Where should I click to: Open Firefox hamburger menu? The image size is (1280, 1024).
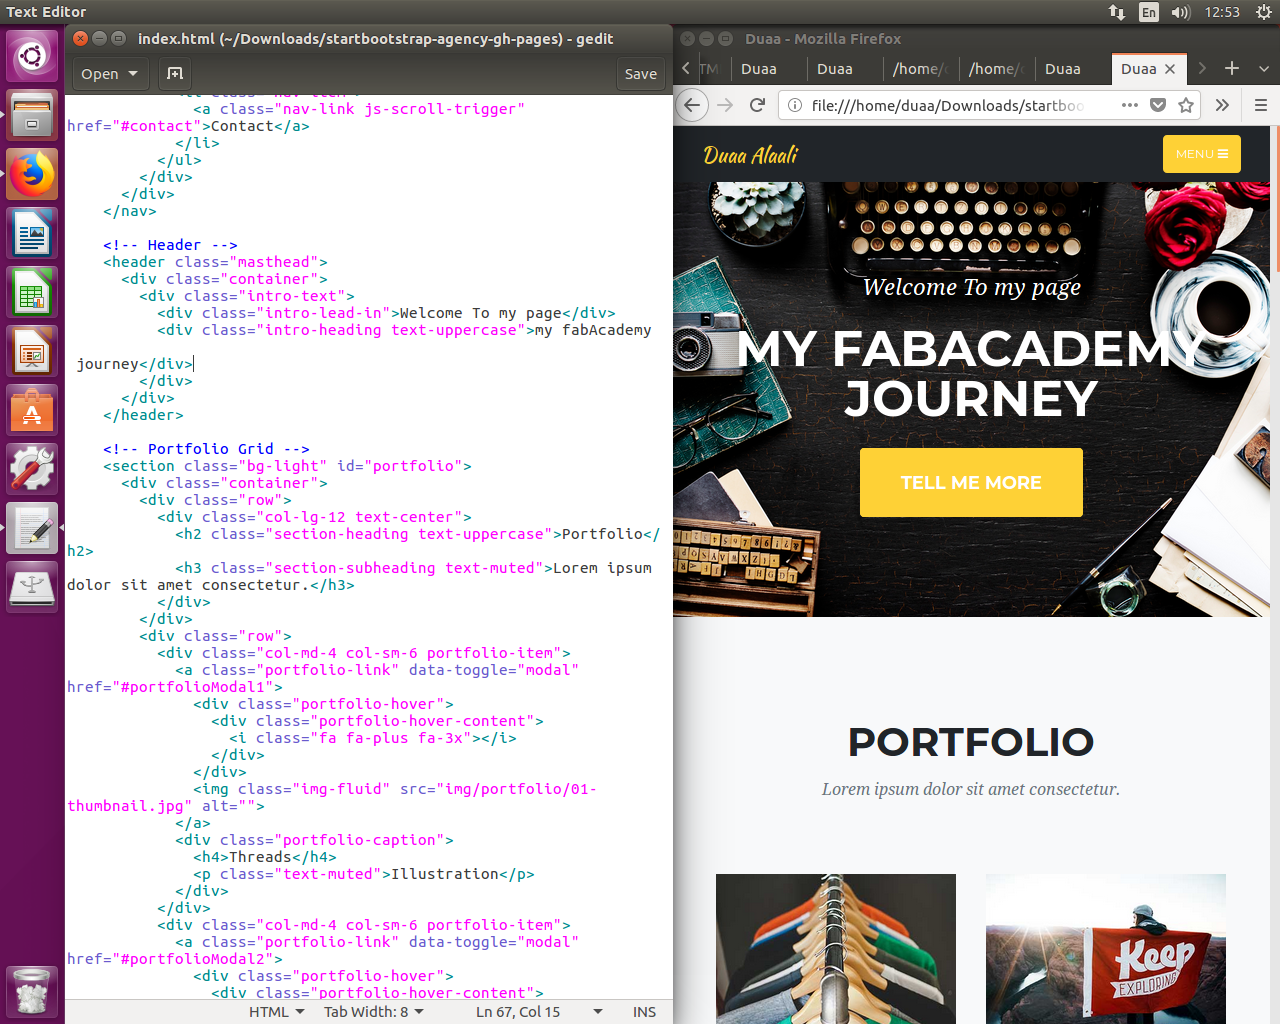(x=1261, y=105)
